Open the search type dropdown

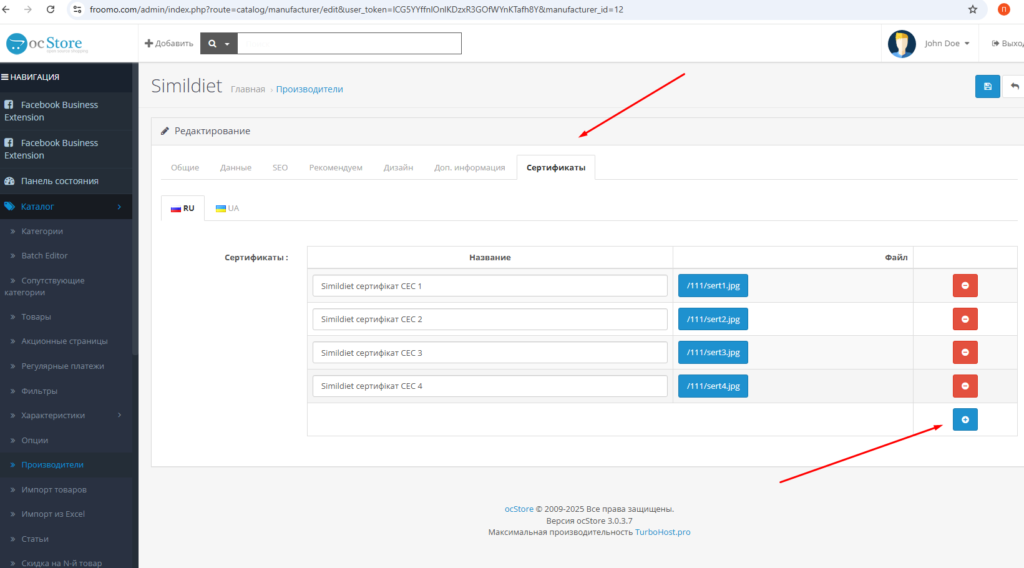[x=218, y=44]
